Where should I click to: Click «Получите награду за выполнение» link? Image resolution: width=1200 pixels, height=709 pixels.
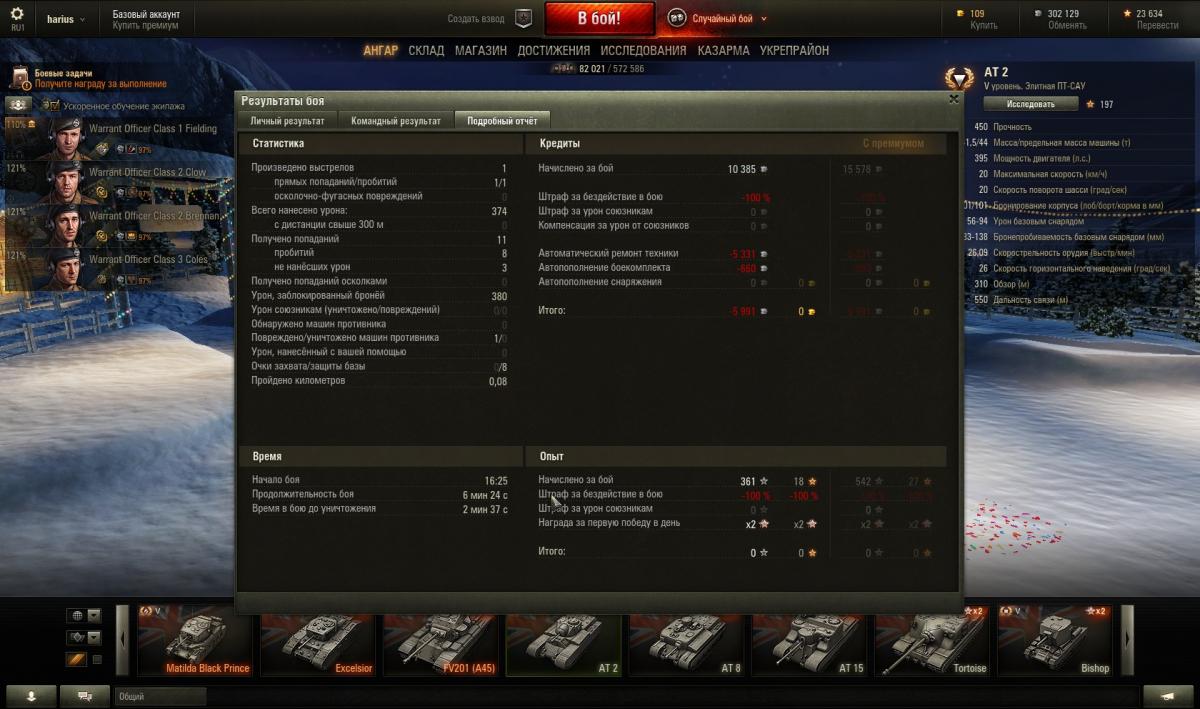(101, 85)
